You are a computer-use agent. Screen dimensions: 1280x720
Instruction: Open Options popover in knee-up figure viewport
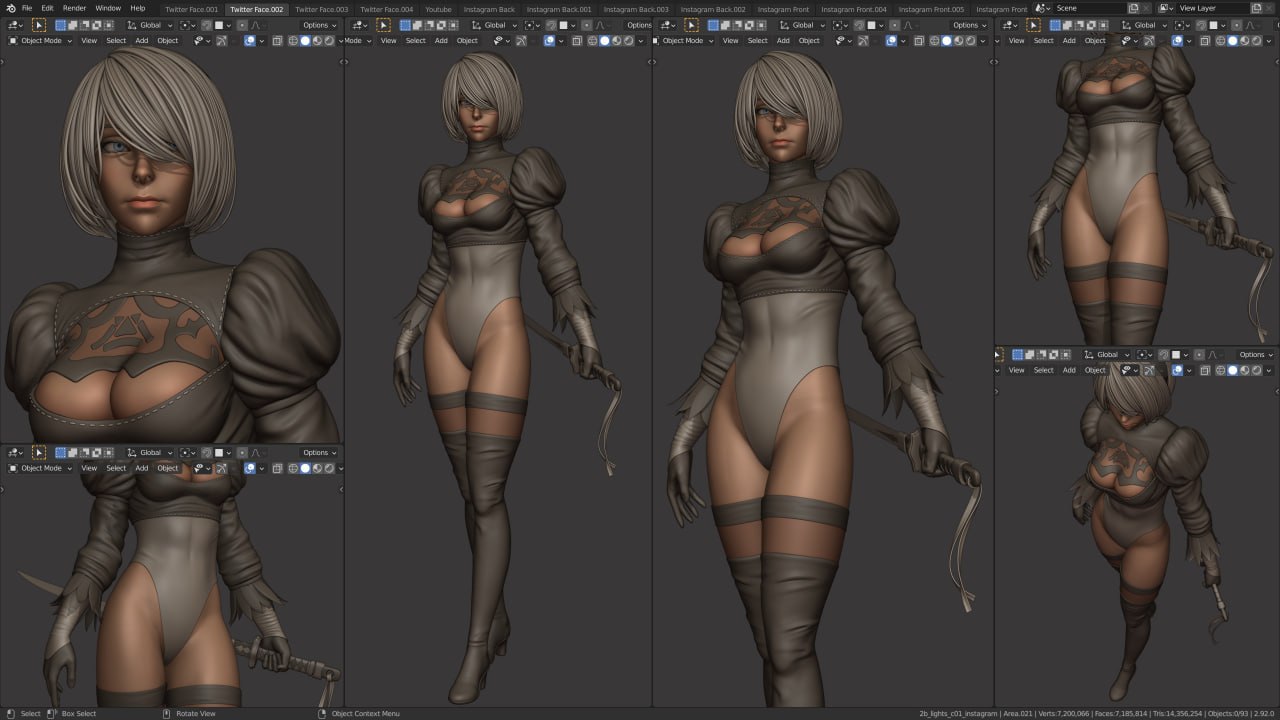click(x=968, y=25)
